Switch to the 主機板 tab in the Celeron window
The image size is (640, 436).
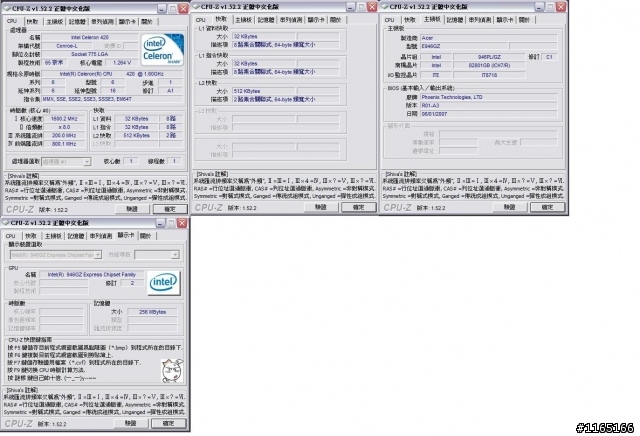point(54,22)
